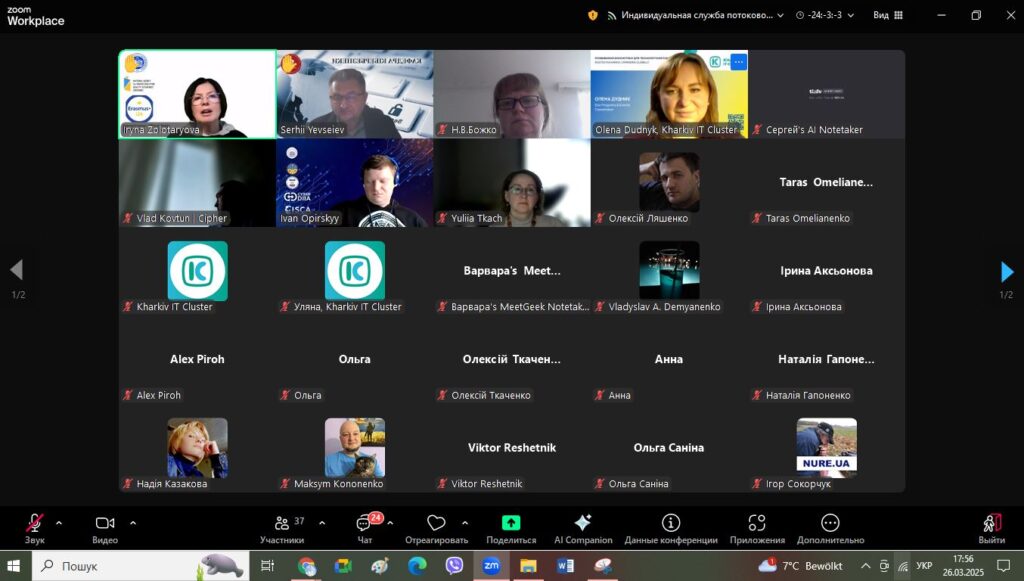Click Vladyslav A. Demyanenko profile picture
This screenshot has height=581, width=1024.
[669, 270]
